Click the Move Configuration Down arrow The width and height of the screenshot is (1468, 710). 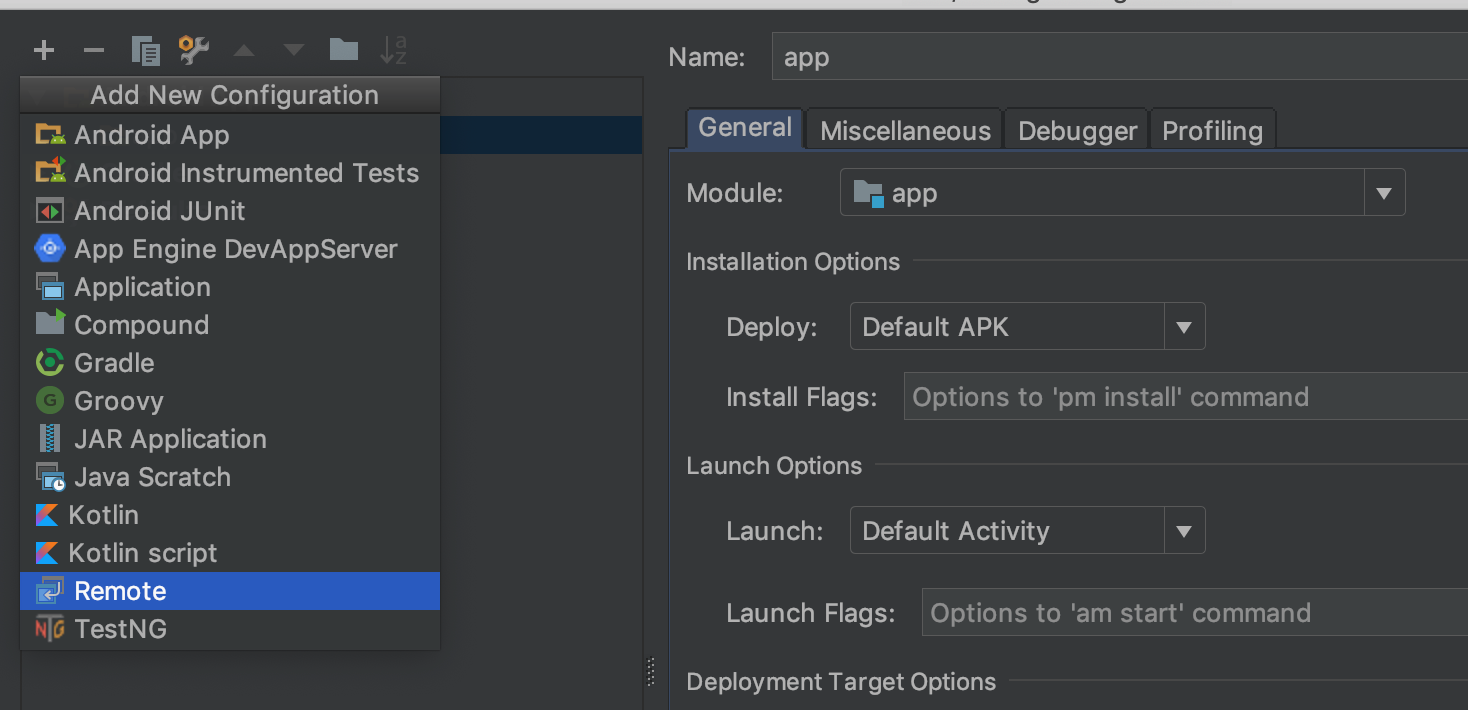click(293, 50)
